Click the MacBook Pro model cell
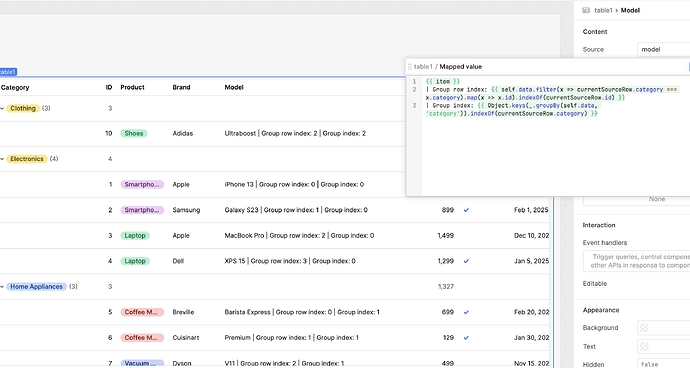Screen dimensions: 690x368 click(299, 236)
